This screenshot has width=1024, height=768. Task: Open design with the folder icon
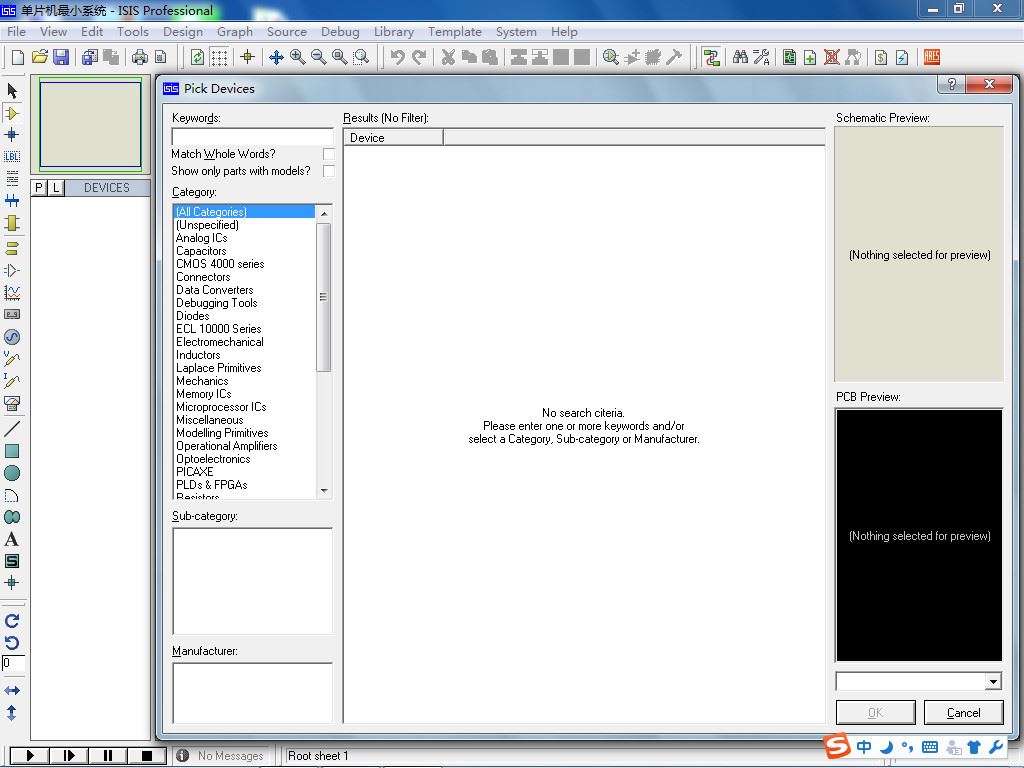pyautogui.click(x=39, y=57)
